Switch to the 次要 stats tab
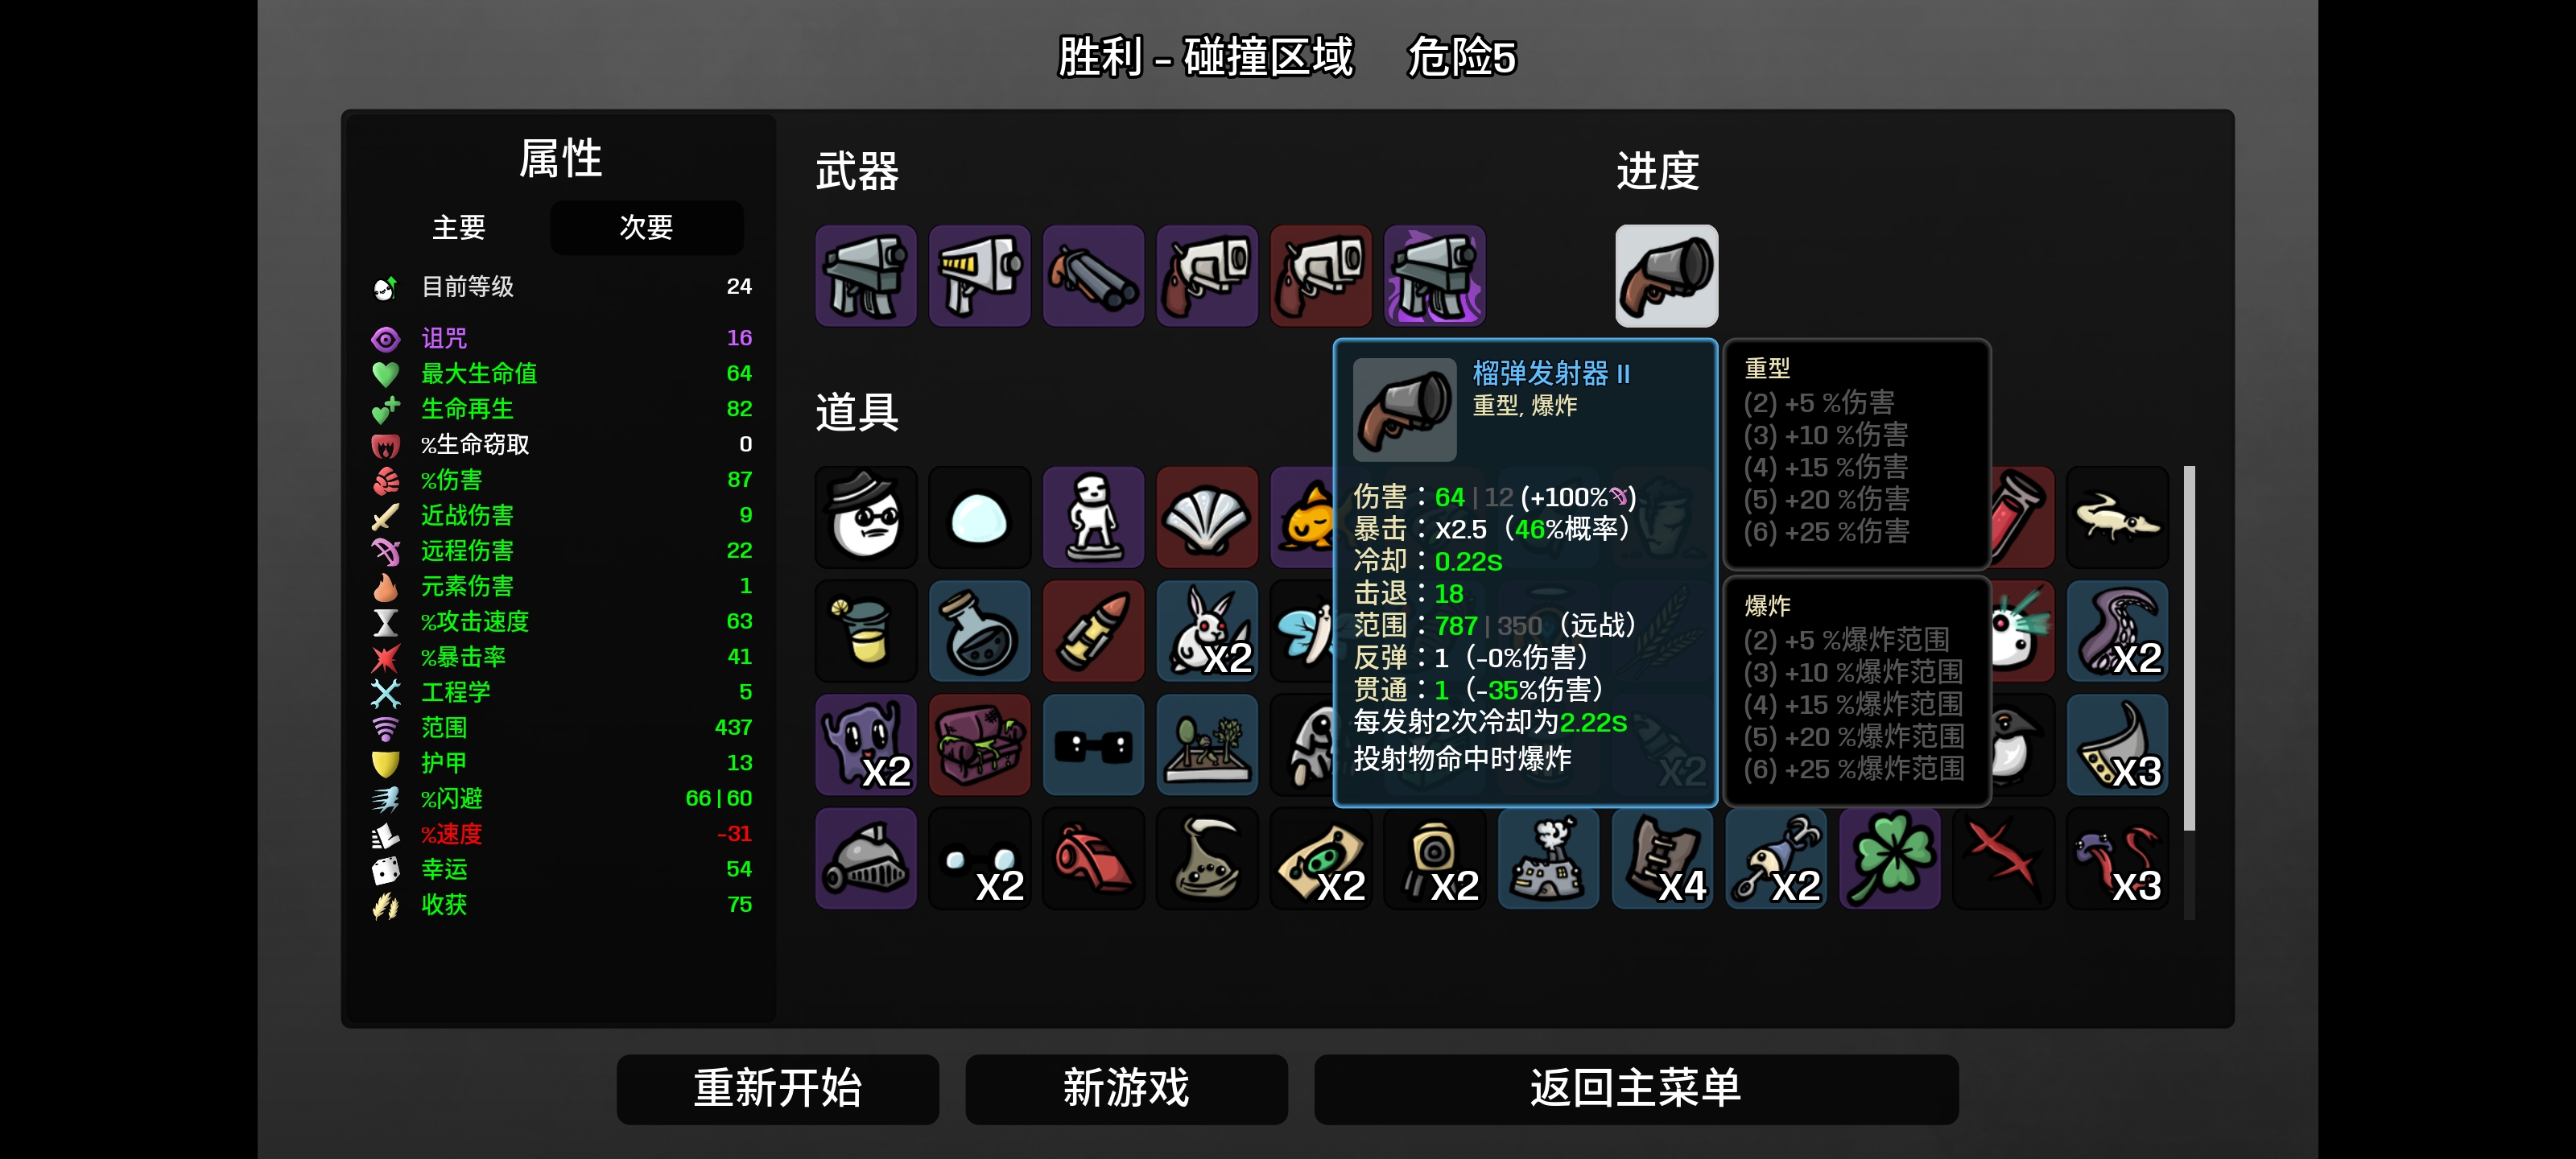The image size is (2576, 1159). [646, 228]
